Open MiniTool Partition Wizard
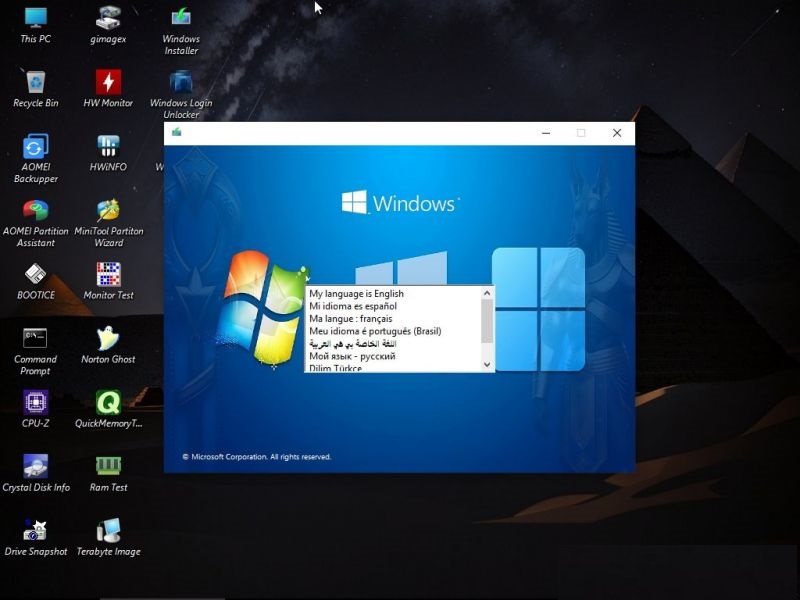This screenshot has height=600, width=800. pos(108,211)
